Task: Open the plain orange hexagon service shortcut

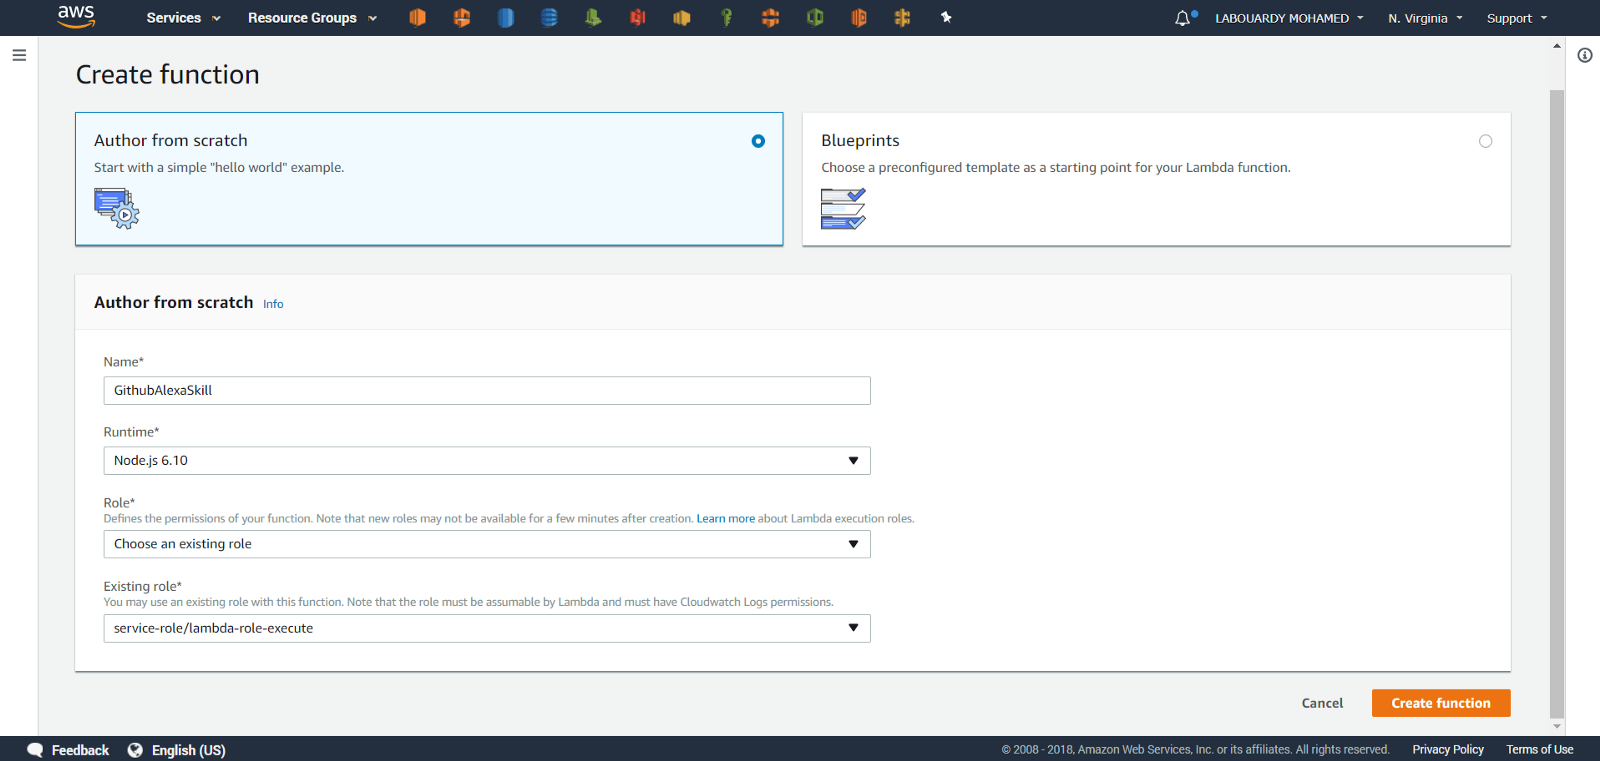Action: [418, 18]
